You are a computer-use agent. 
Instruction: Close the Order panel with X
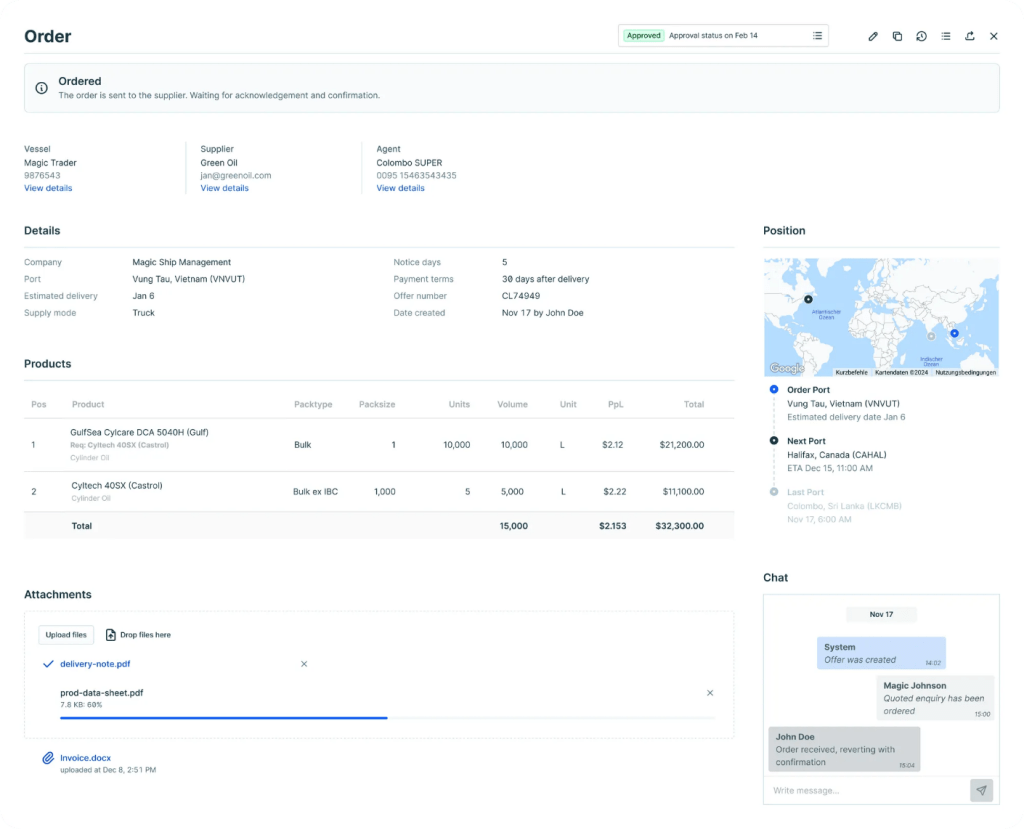pos(994,36)
